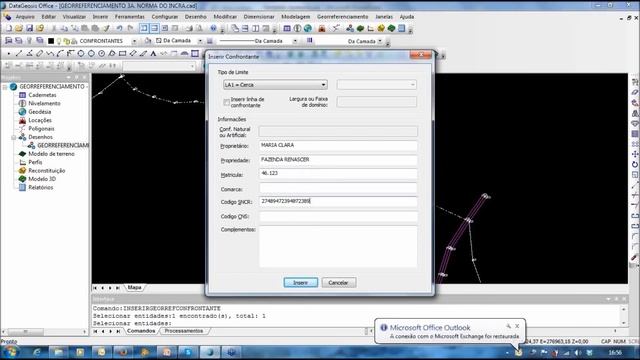The width and height of the screenshot is (640, 360).
Task: Select the Text tool letter A
Action: (153, 53)
